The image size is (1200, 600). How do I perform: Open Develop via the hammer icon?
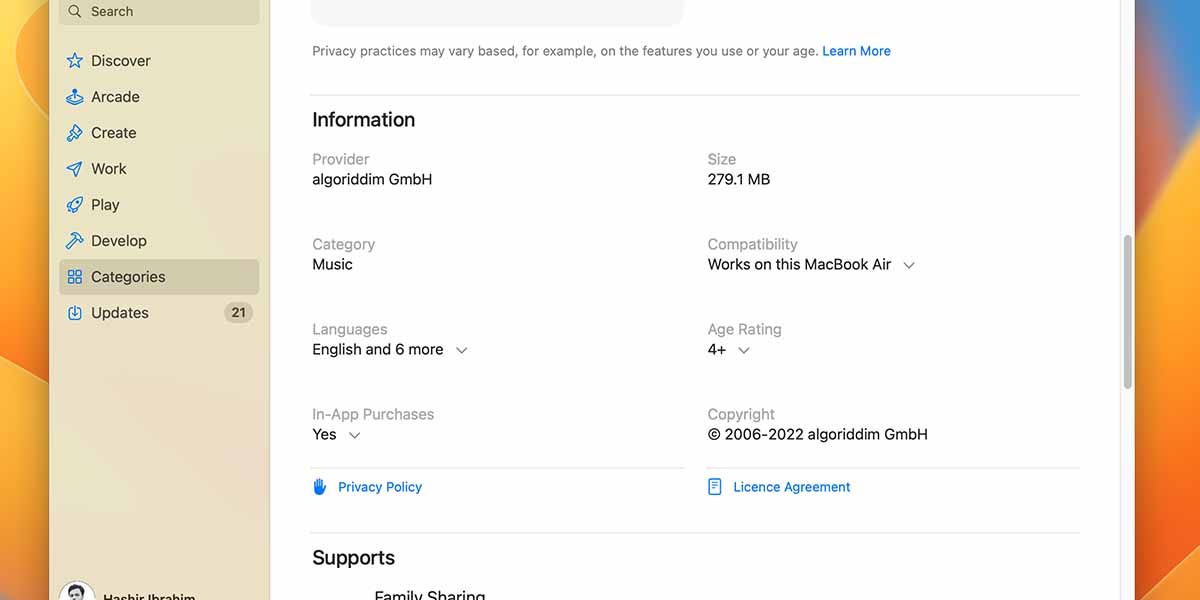[75, 241]
